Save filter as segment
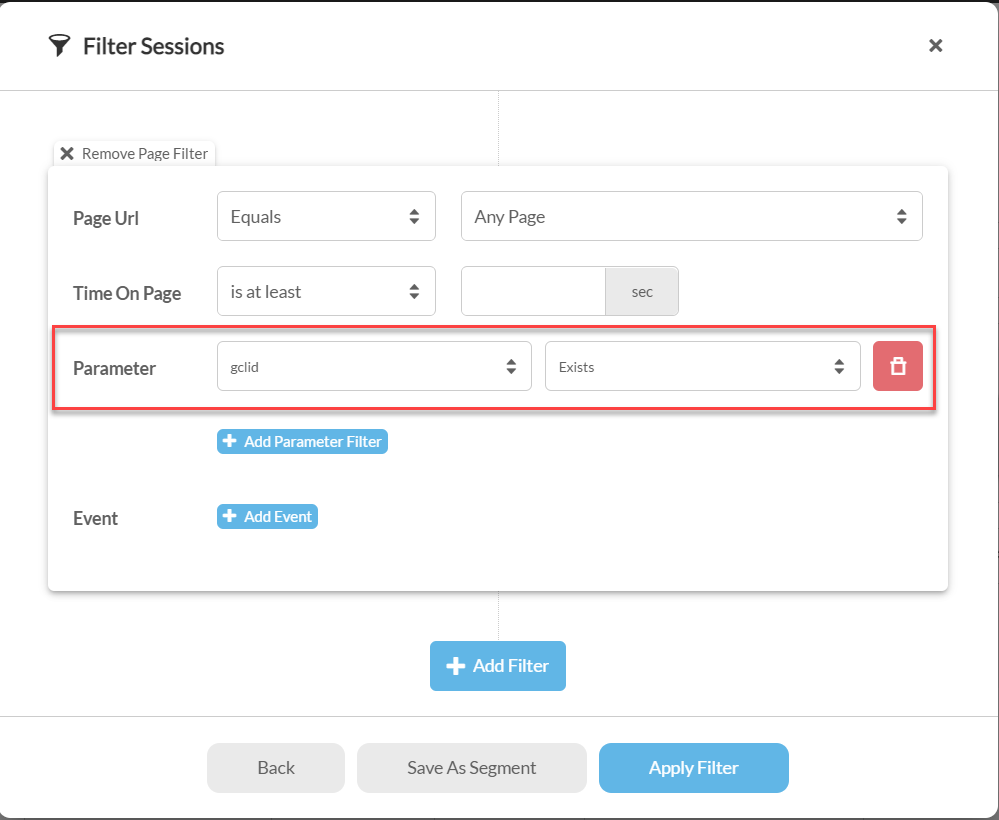 [471, 768]
